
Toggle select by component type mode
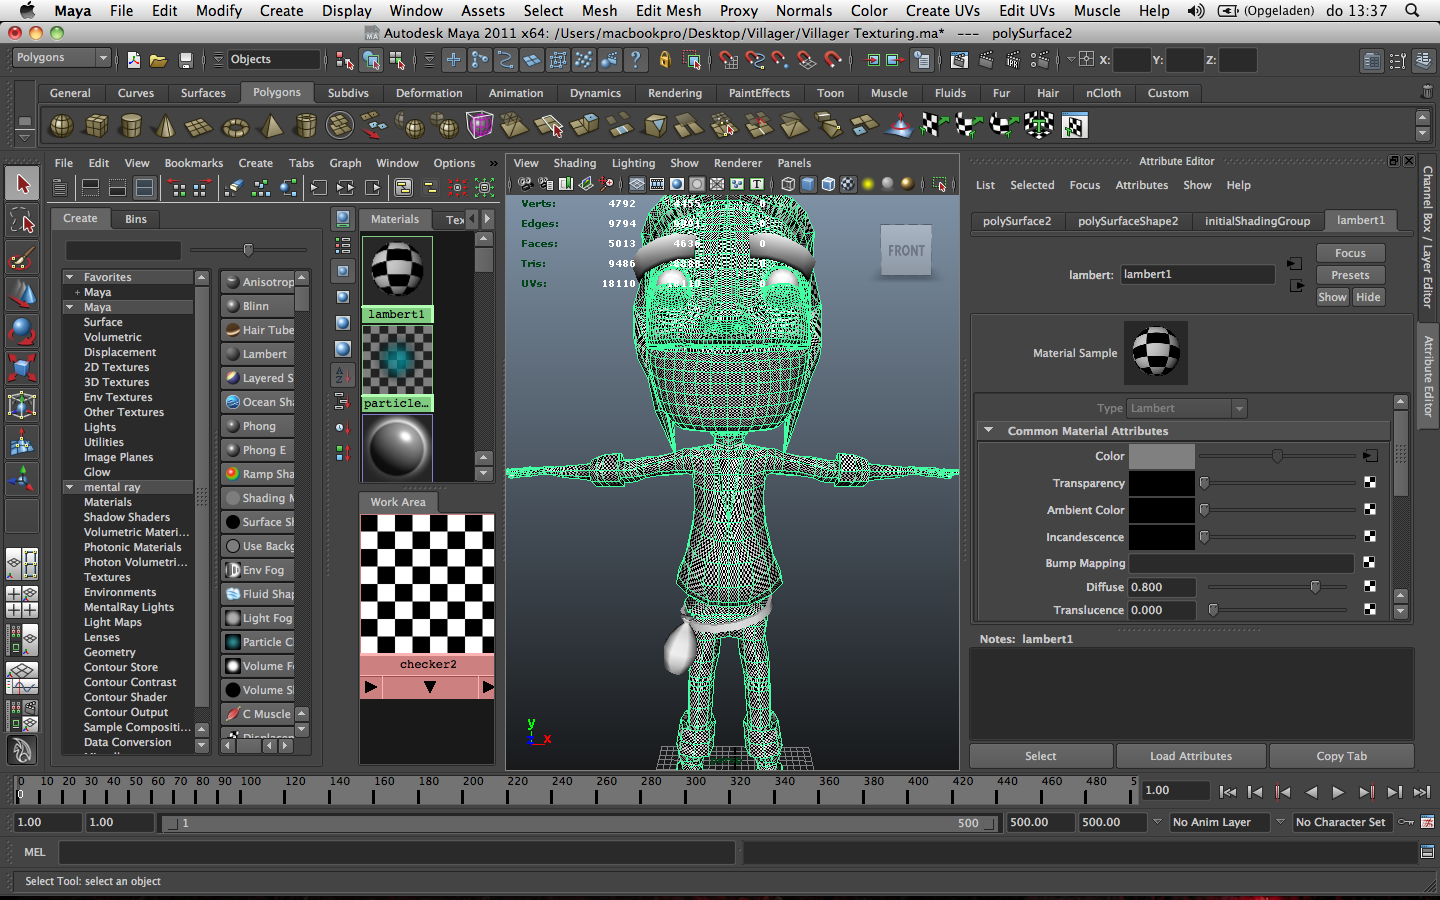[x=398, y=60]
